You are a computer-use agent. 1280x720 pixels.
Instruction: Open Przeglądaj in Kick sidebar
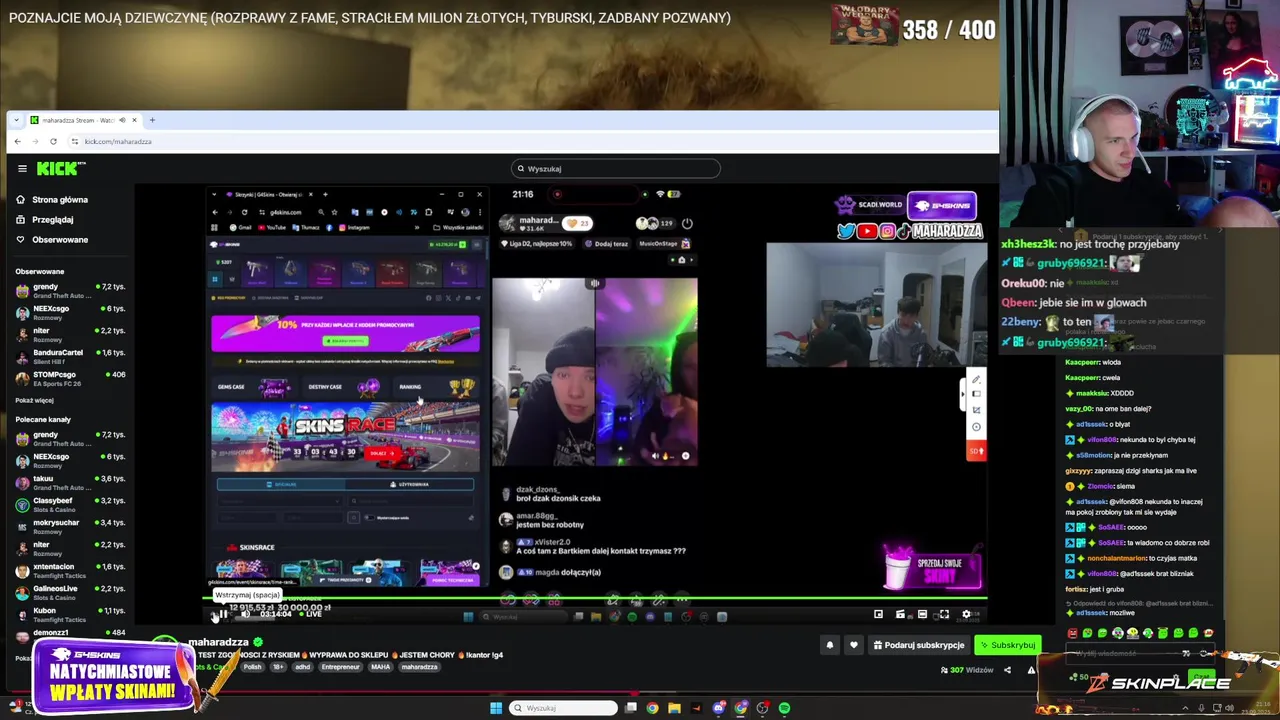tap(45, 220)
